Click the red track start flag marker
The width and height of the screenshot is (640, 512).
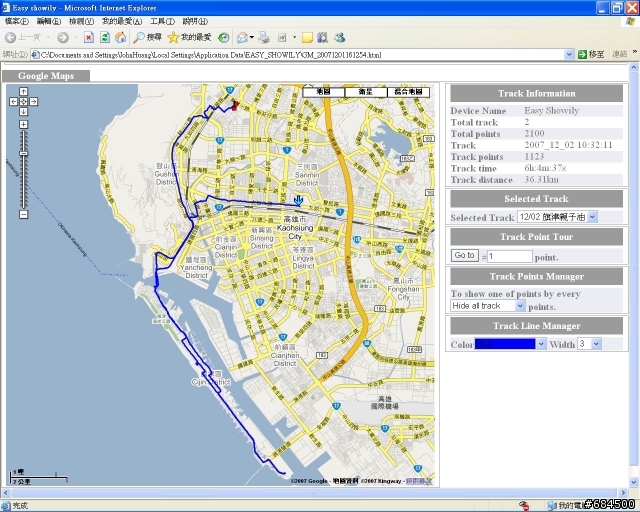(235, 105)
